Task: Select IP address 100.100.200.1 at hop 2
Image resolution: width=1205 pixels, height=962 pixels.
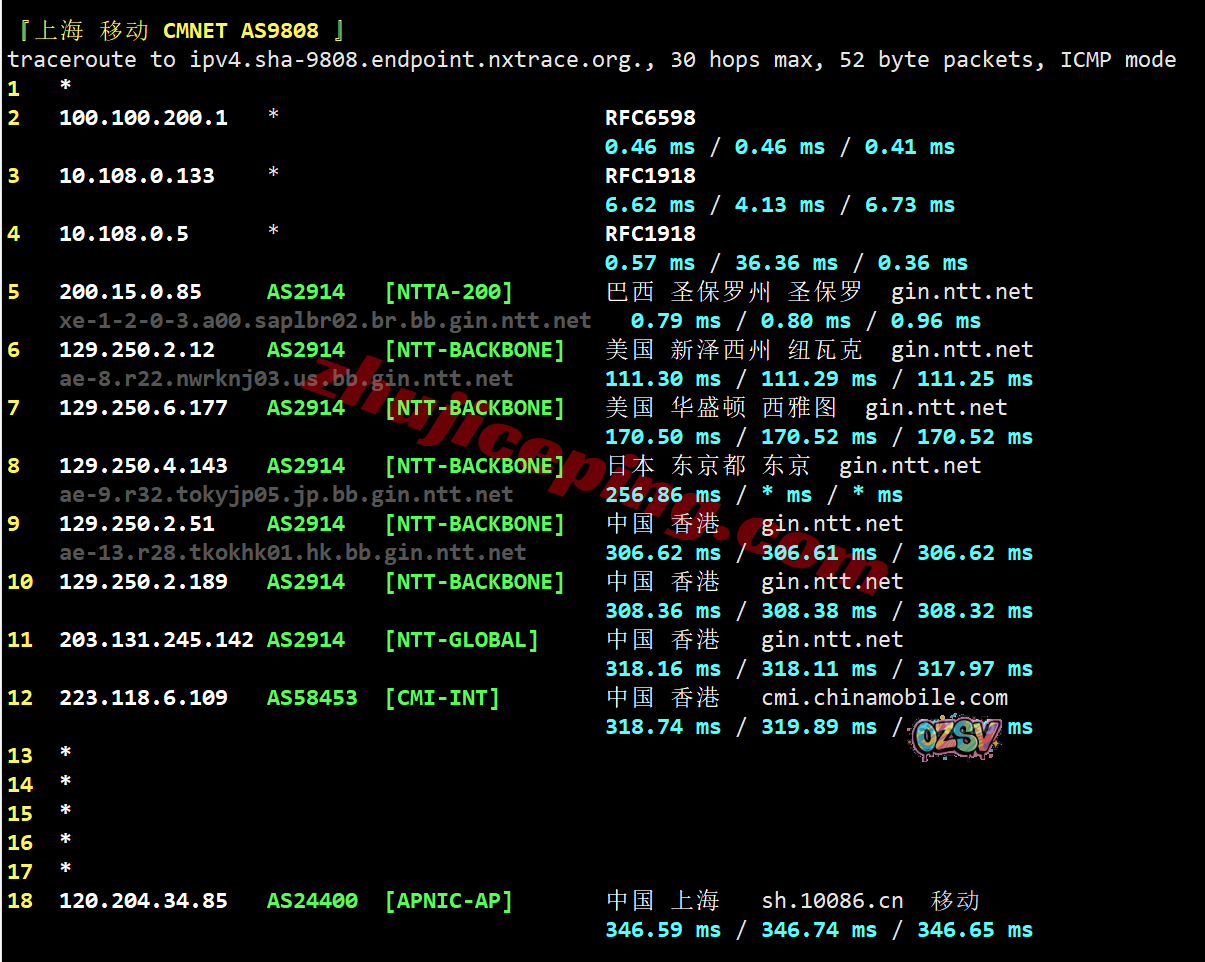Action: coord(143,118)
